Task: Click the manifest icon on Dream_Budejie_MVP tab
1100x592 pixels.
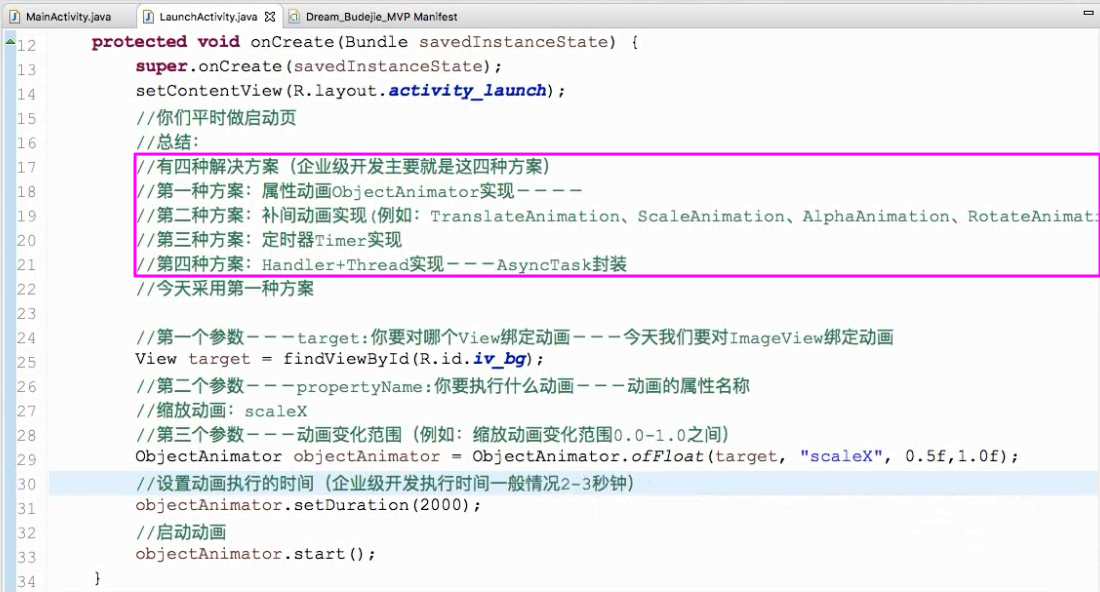Action: pyautogui.click(x=294, y=17)
